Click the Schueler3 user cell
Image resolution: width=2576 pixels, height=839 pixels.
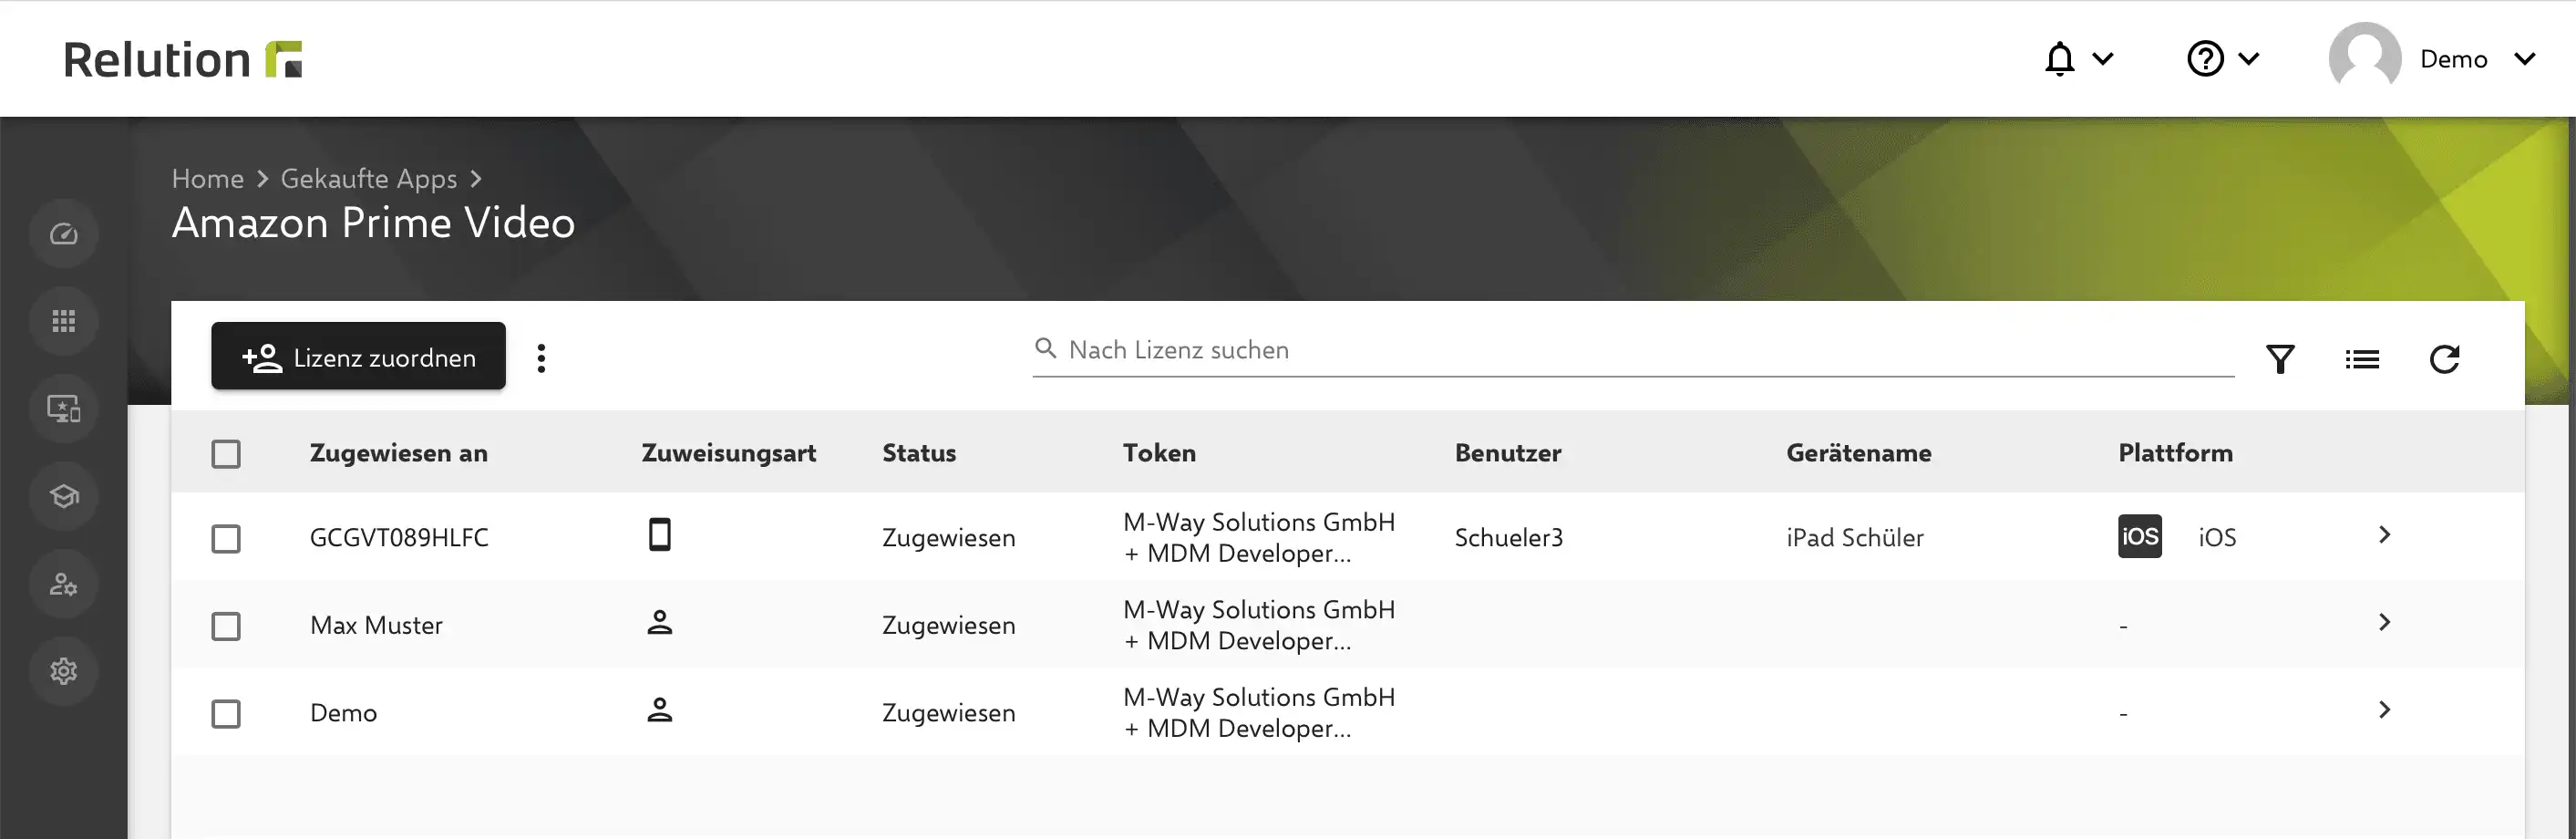tap(1508, 538)
